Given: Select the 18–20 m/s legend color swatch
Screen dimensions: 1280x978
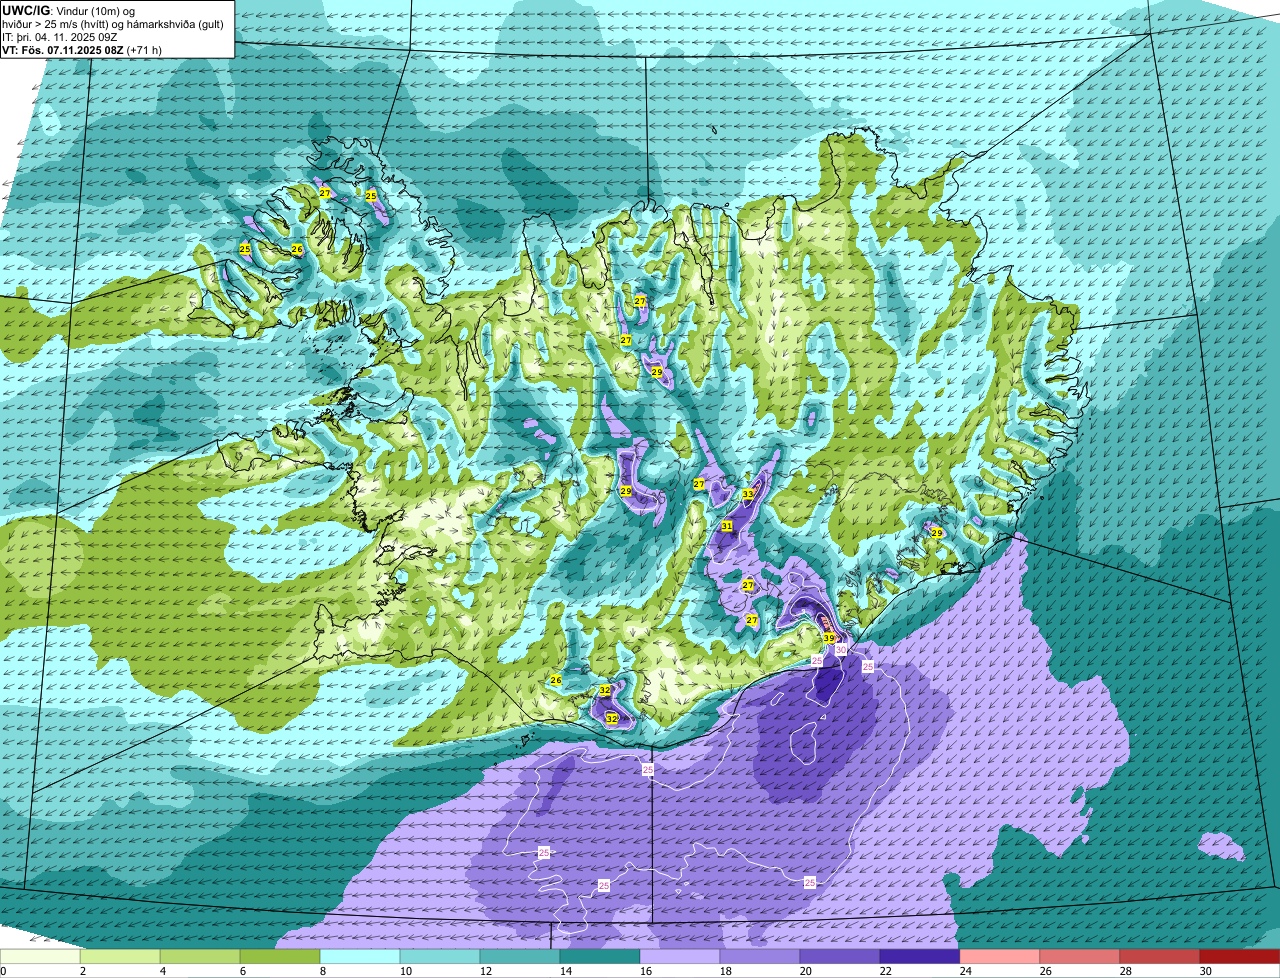Looking at the screenshot, I should click(760, 957).
